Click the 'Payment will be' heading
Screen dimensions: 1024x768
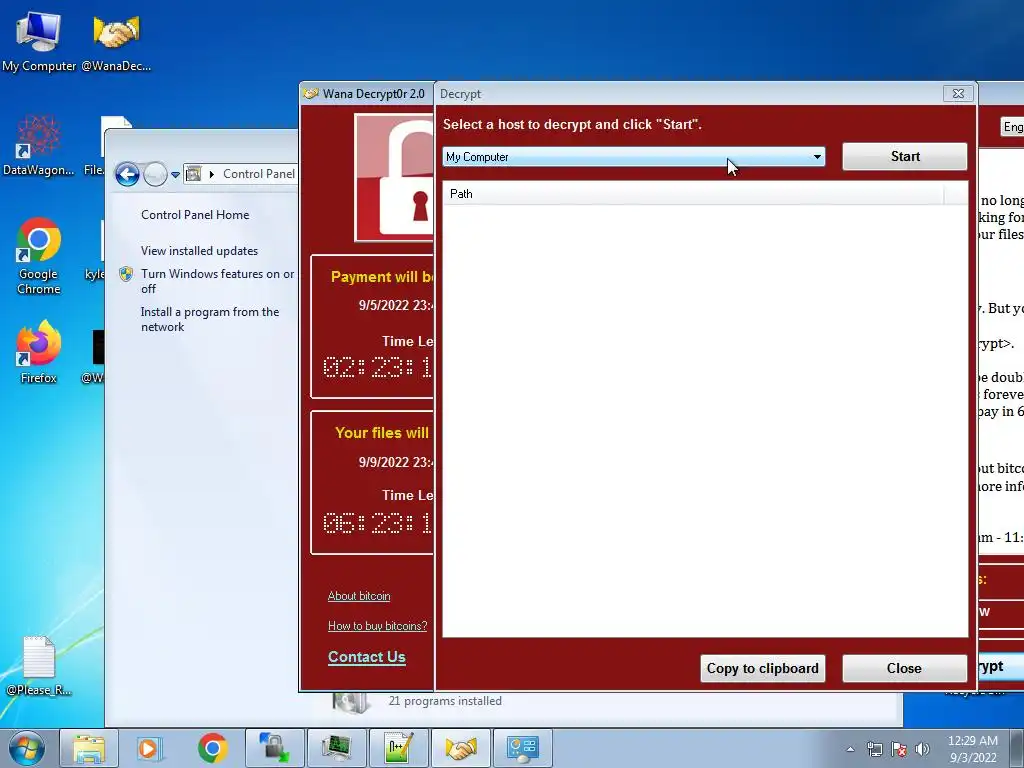tap(382, 277)
